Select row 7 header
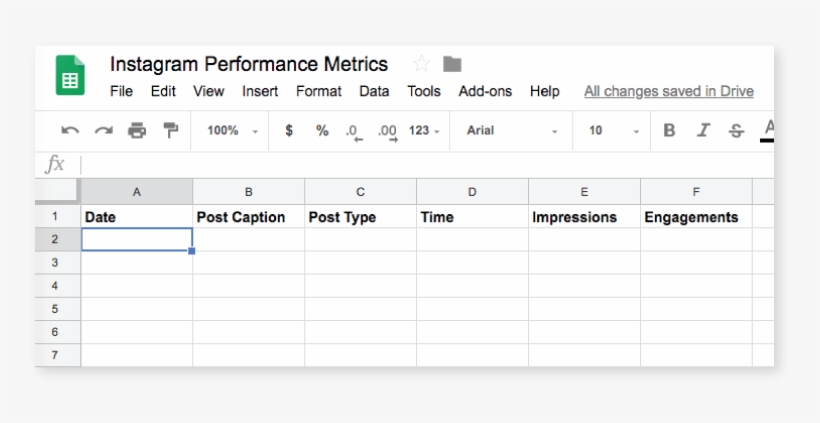Image resolution: width=820 pixels, height=423 pixels. point(58,355)
